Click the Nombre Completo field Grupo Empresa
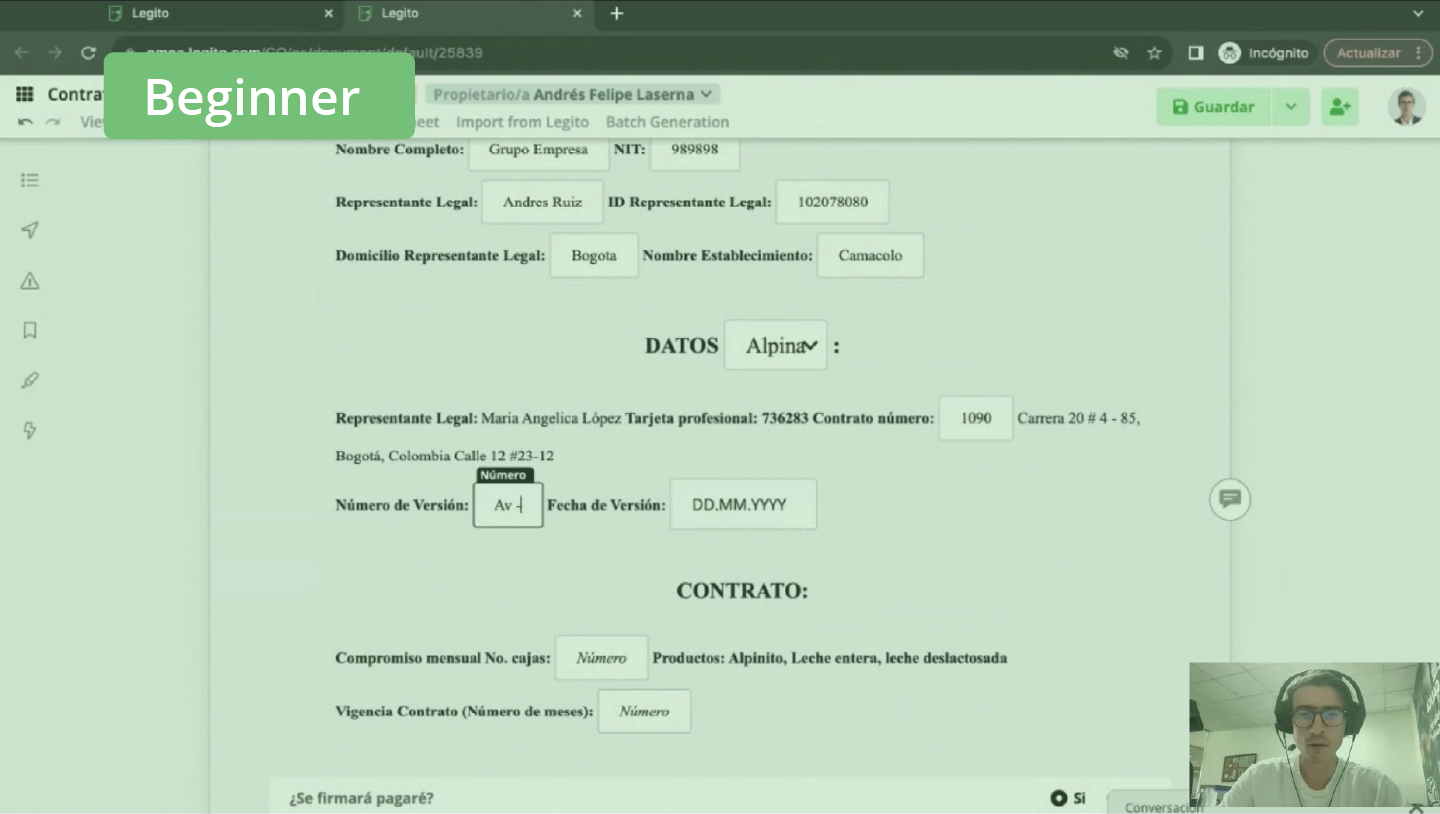The image size is (1440, 814). tap(539, 150)
